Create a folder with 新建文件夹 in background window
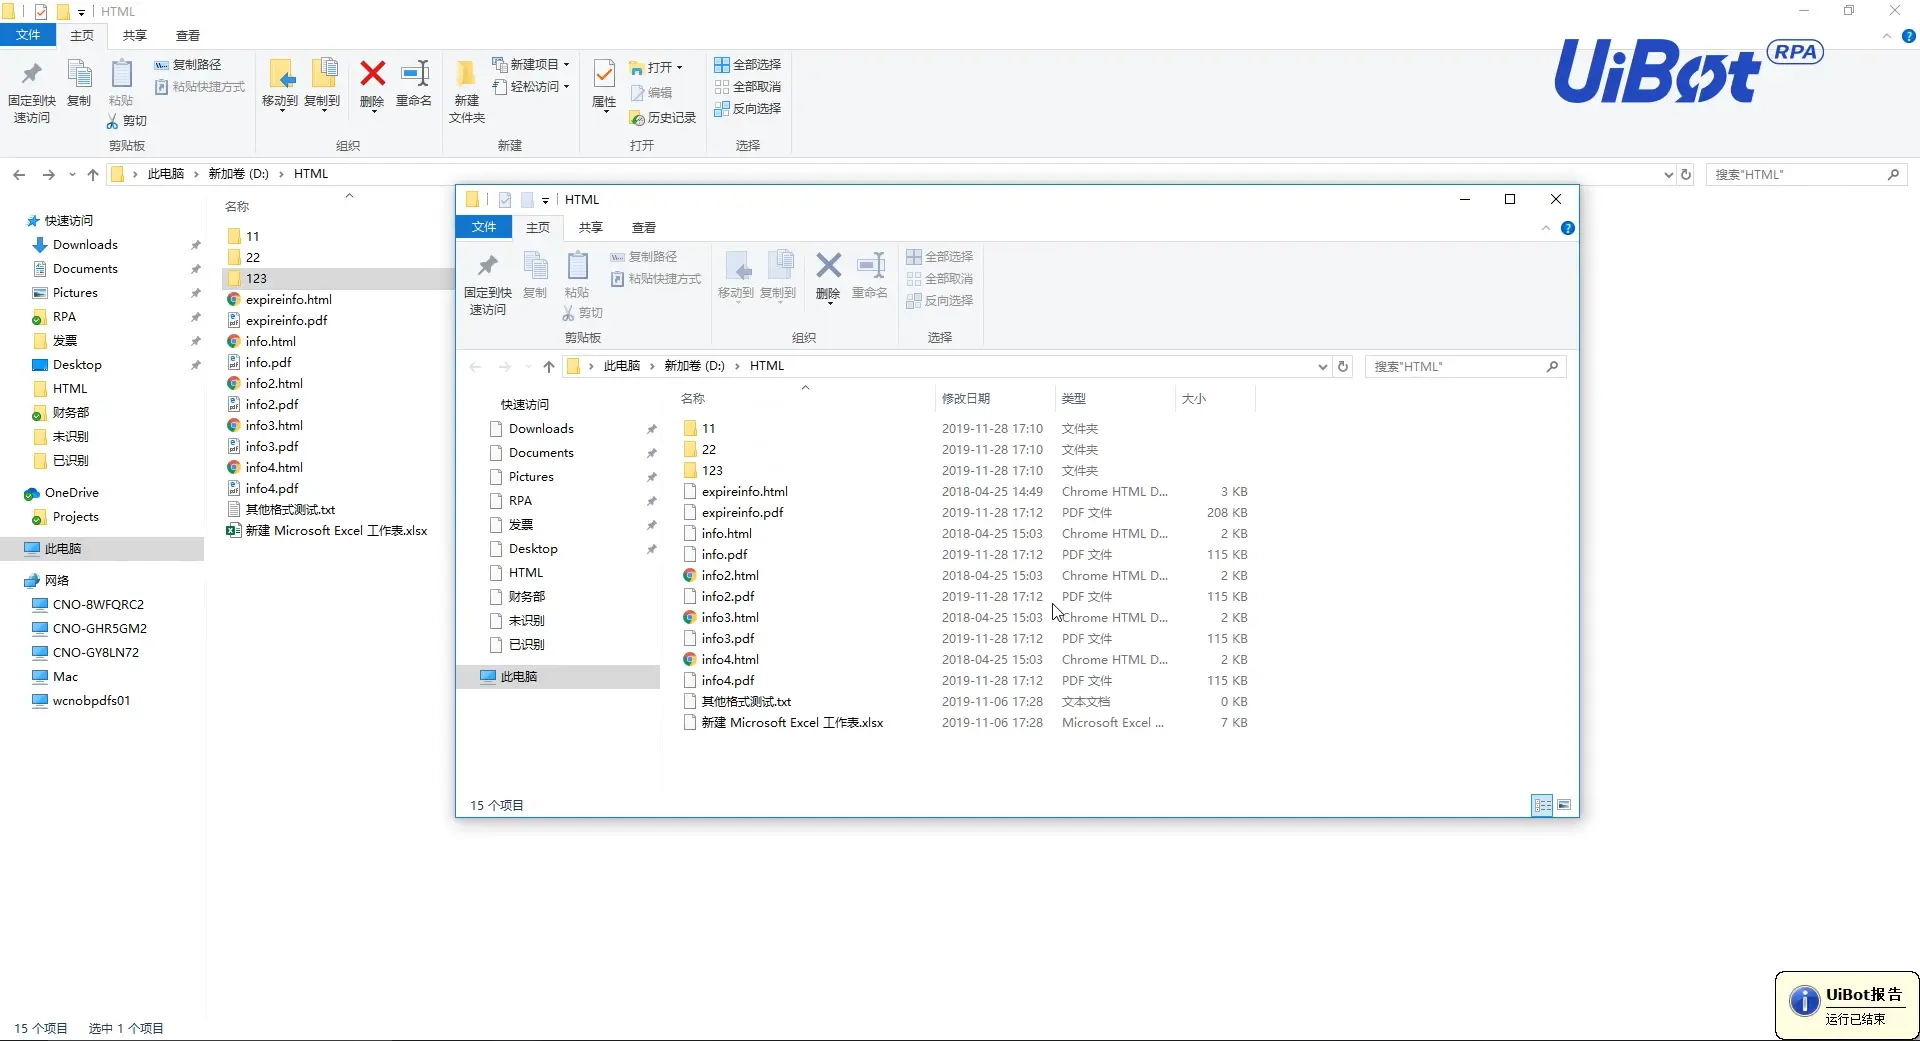 click(467, 92)
